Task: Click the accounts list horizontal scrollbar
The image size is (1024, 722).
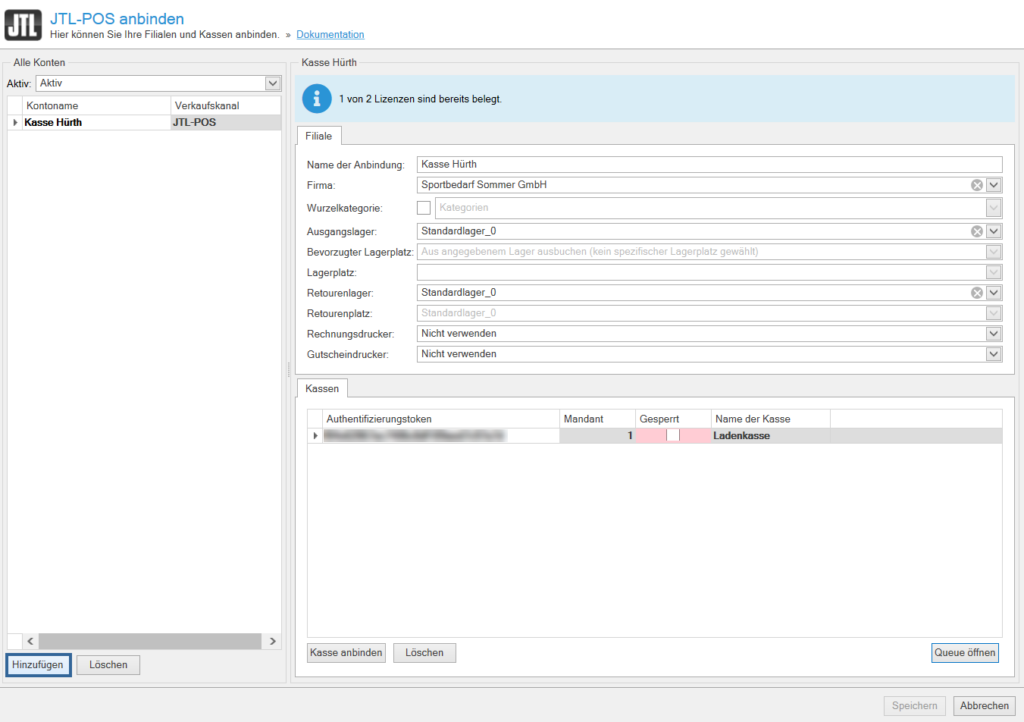Action: [145, 641]
